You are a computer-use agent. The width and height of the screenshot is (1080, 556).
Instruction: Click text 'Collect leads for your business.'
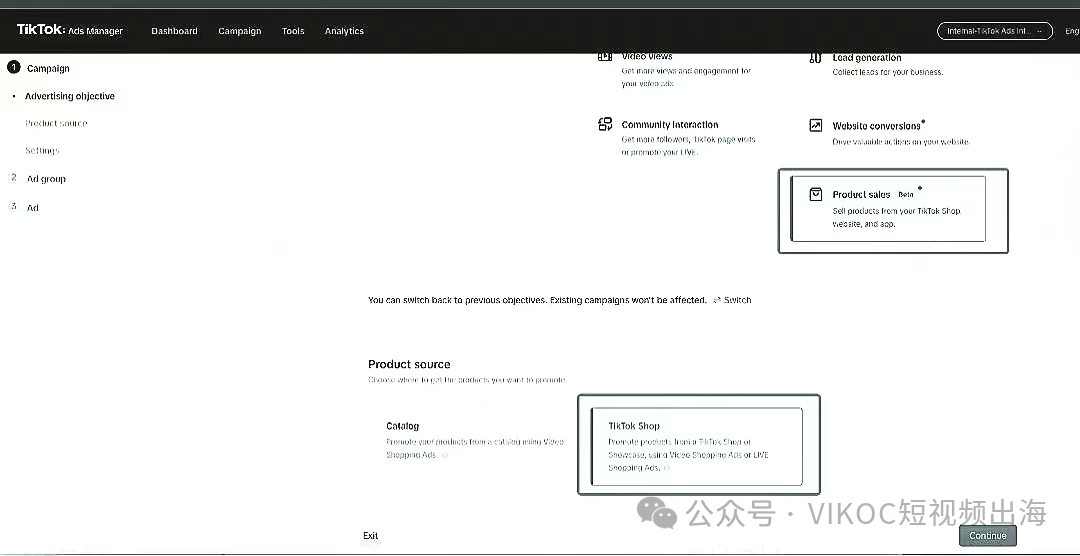888,72
